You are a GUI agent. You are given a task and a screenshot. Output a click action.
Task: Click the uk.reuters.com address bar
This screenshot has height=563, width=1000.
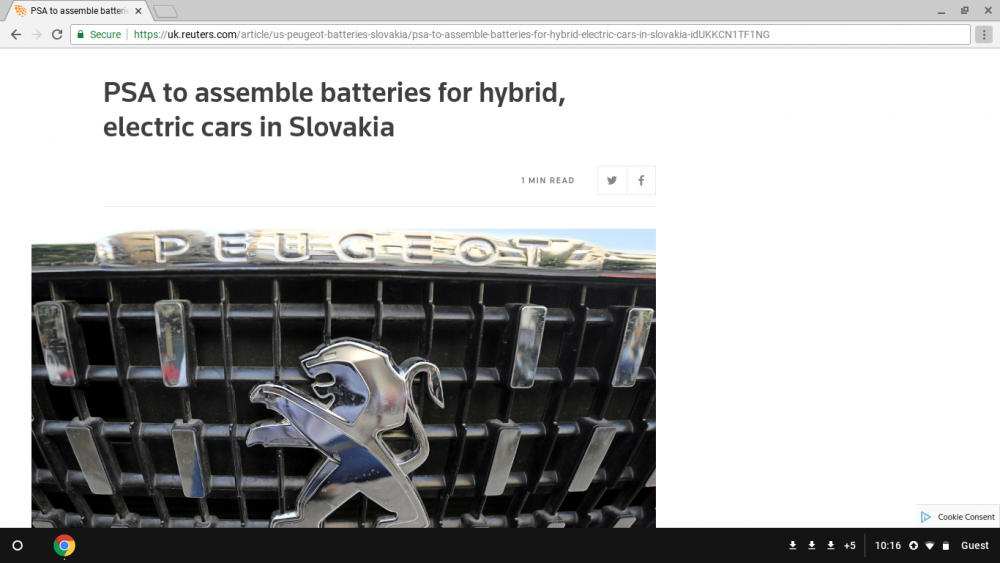click(520, 34)
